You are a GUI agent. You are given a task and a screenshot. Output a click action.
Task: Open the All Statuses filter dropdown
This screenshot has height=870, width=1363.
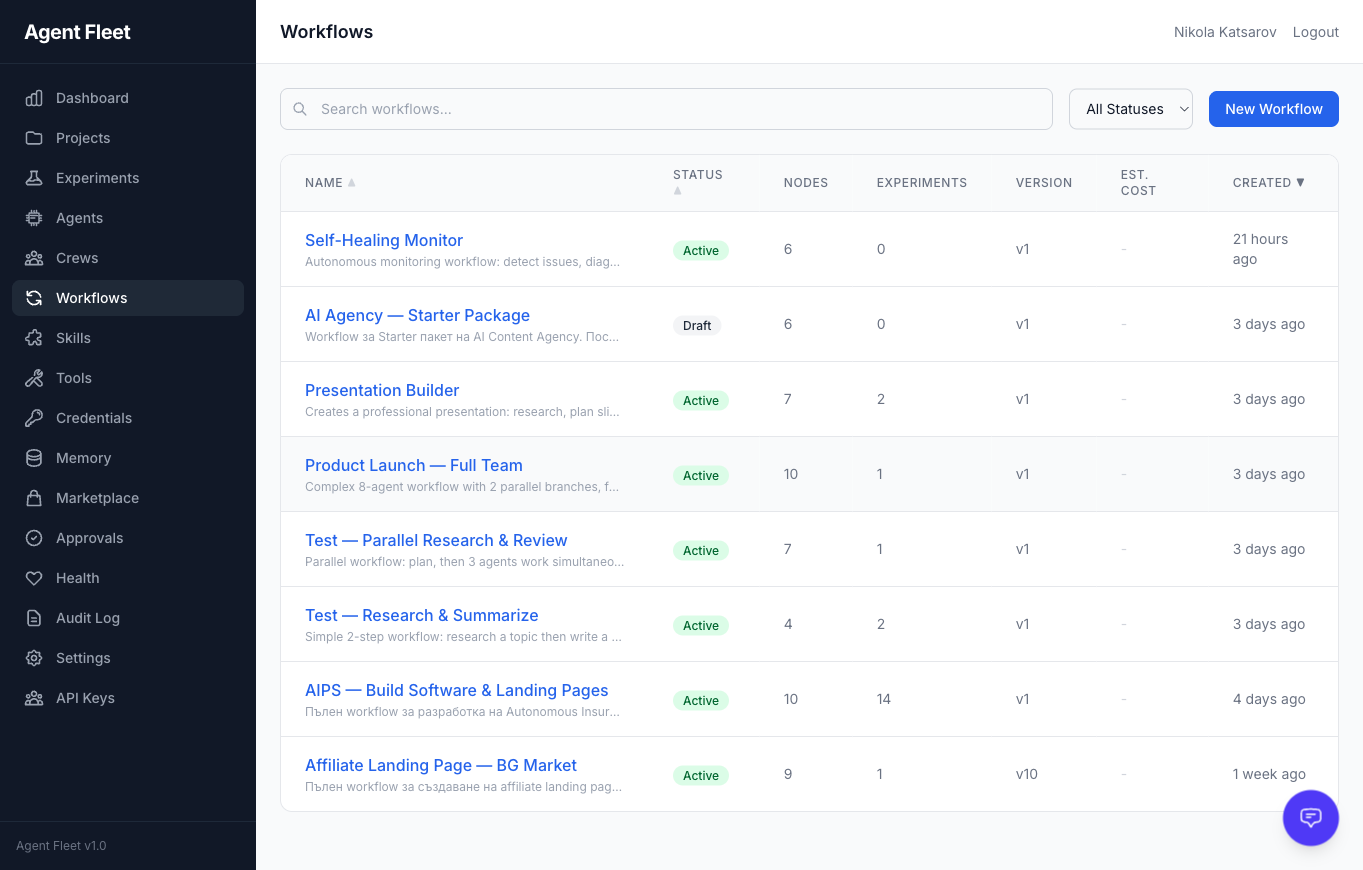1130,108
